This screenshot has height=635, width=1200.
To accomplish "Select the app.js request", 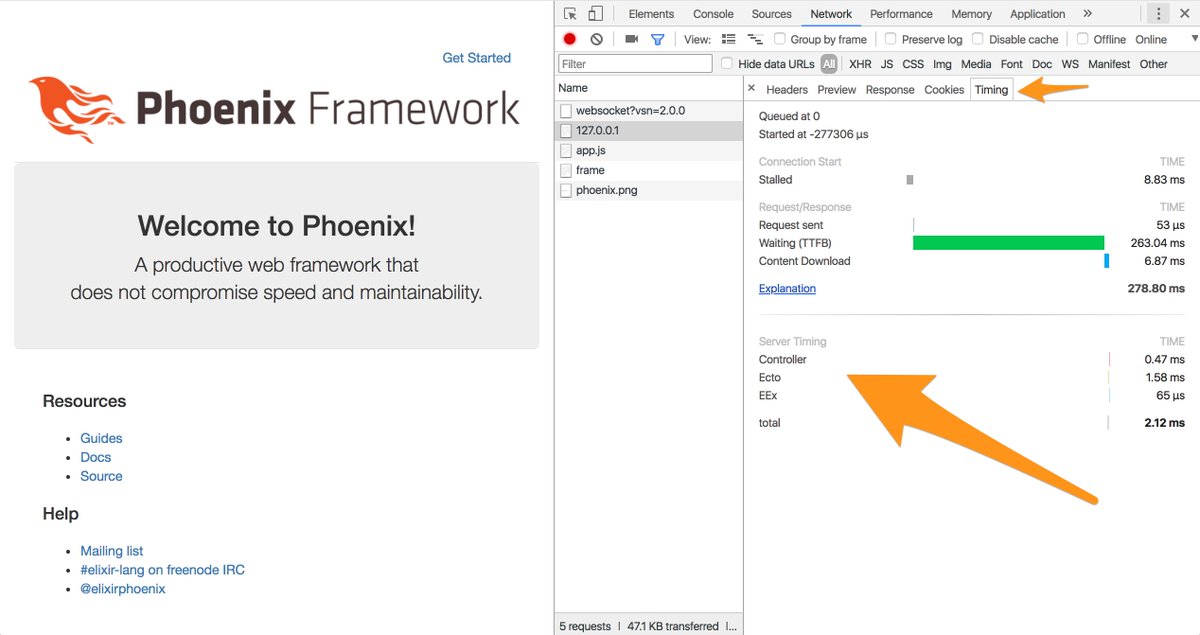I will tap(649, 150).
